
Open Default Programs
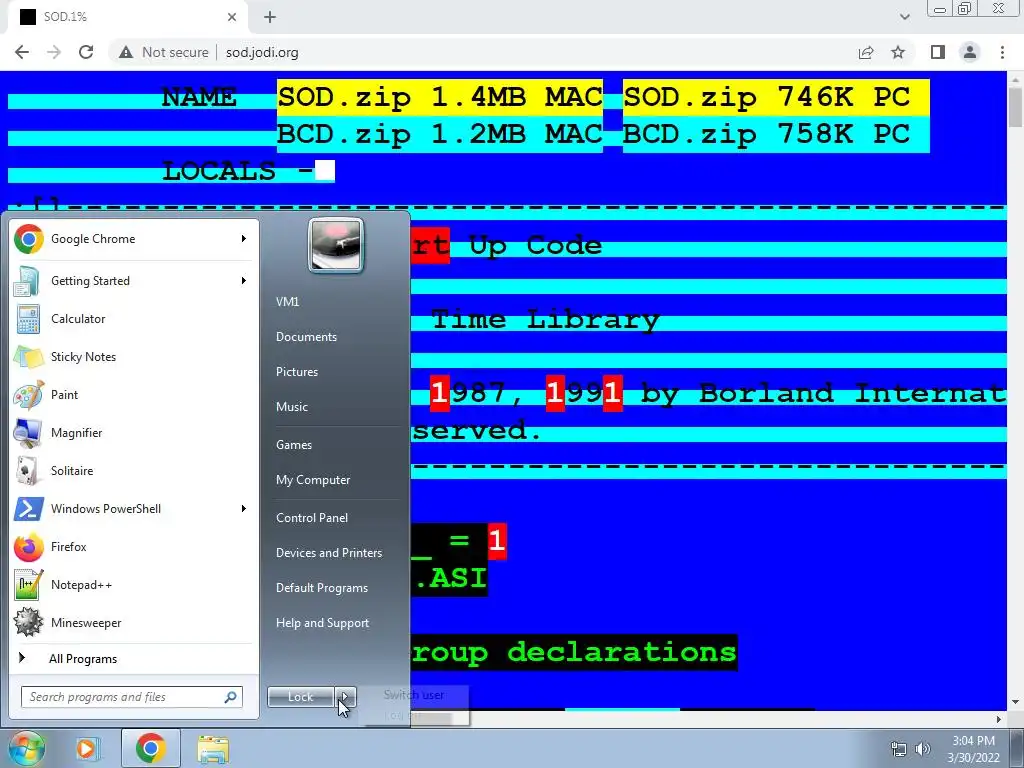(x=322, y=588)
